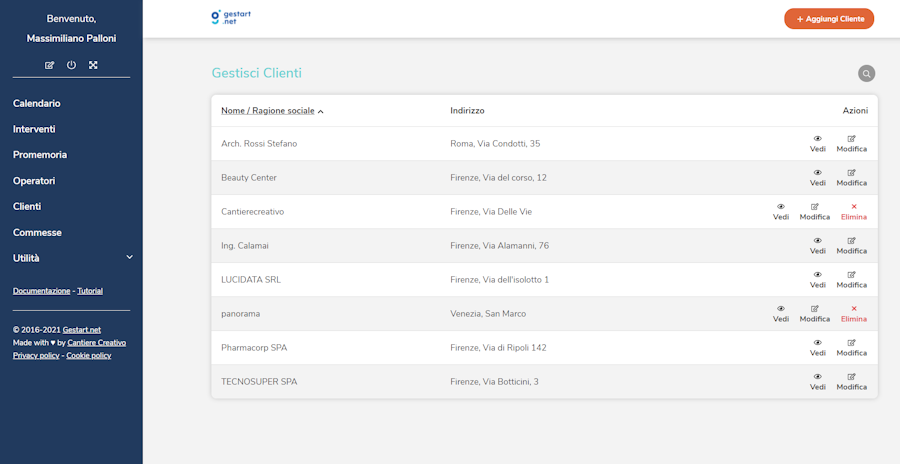View client LUCIDATA SRL
The height and width of the screenshot is (464, 900).
(817, 280)
